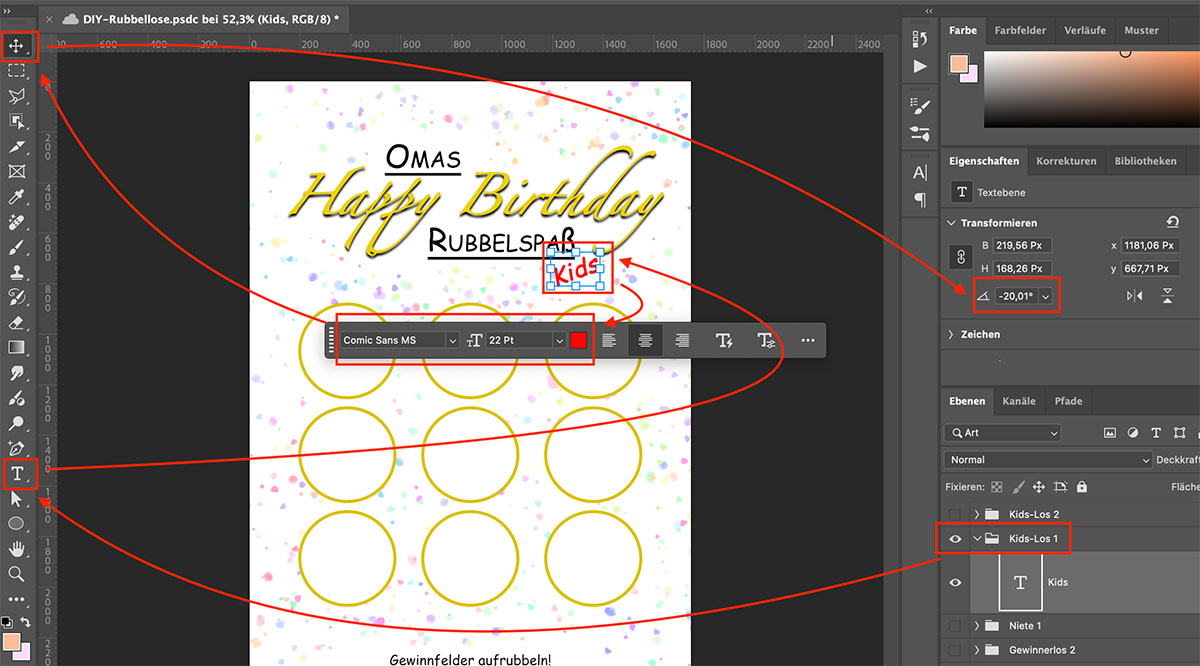
Task: Reset transform with the undo arrow icon
Action: tap(1172, 222)
